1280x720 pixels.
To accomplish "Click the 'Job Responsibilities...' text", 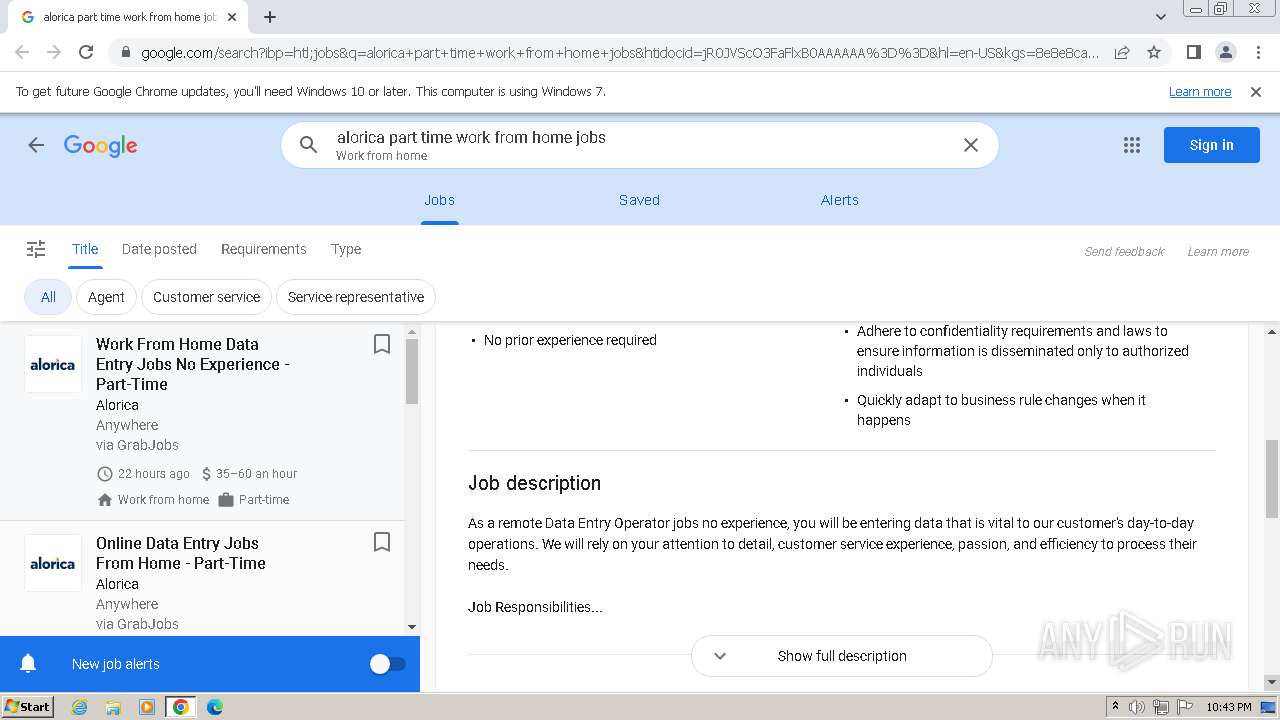I will point(535,607).
